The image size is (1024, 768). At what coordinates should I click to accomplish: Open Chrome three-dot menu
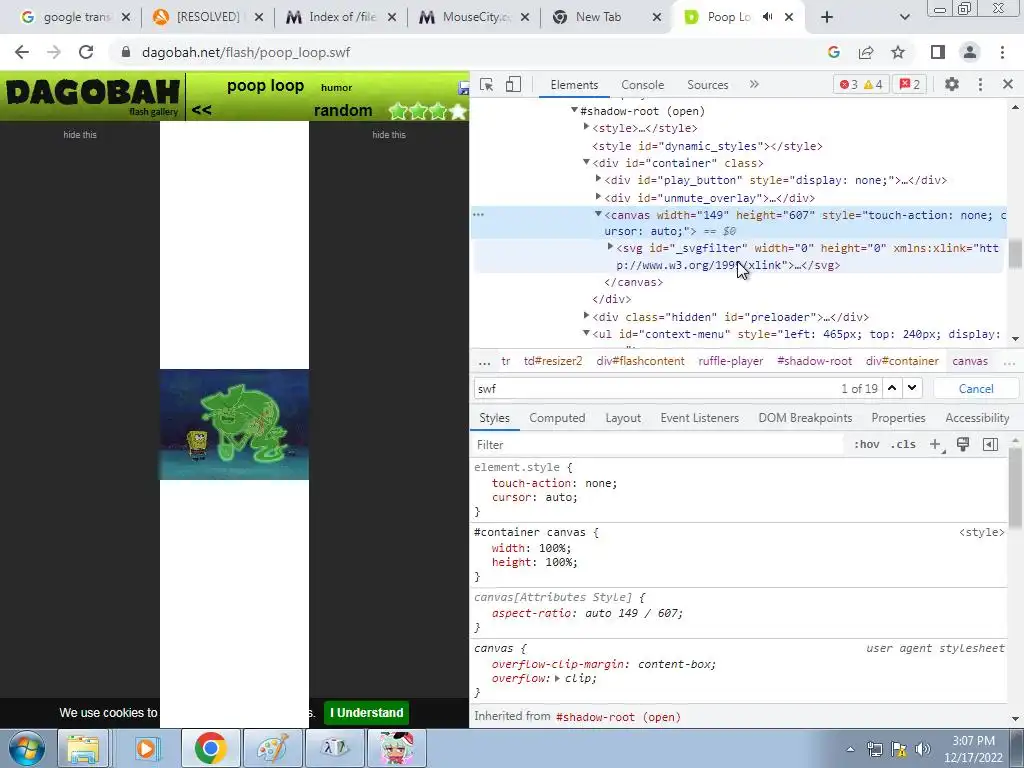click(1002, 52)
